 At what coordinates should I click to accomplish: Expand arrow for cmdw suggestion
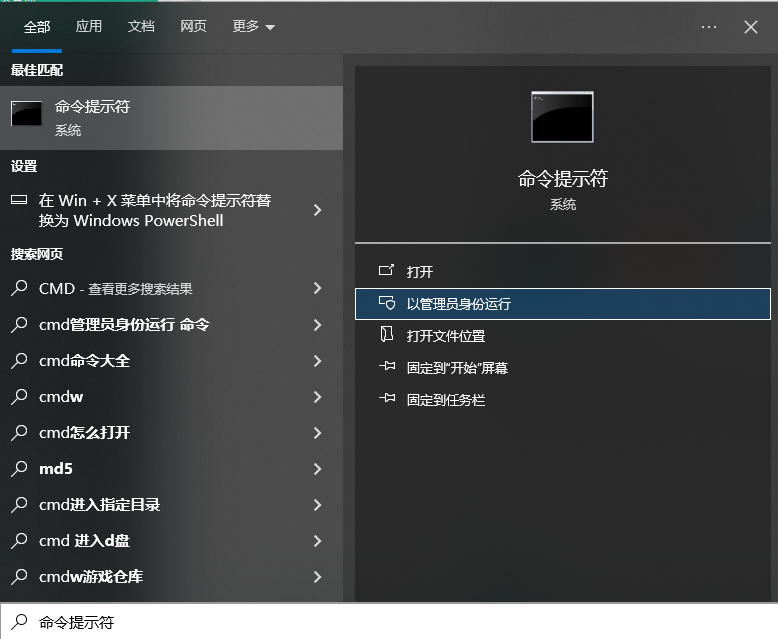[318, 397]
